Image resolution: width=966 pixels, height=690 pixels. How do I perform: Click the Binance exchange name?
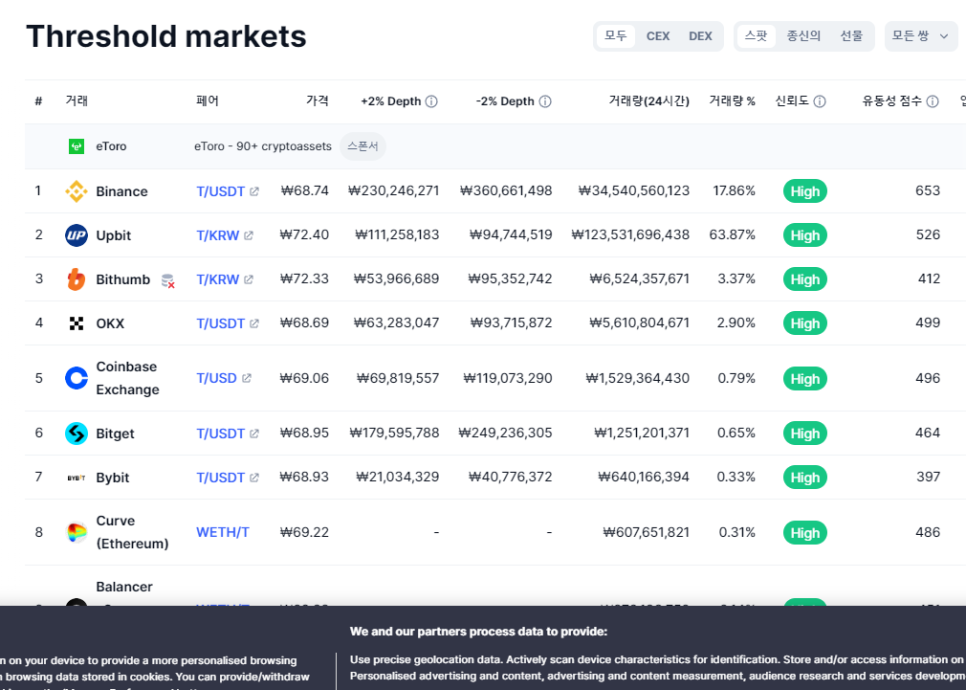pyautogui.click(x=121, y=192)
